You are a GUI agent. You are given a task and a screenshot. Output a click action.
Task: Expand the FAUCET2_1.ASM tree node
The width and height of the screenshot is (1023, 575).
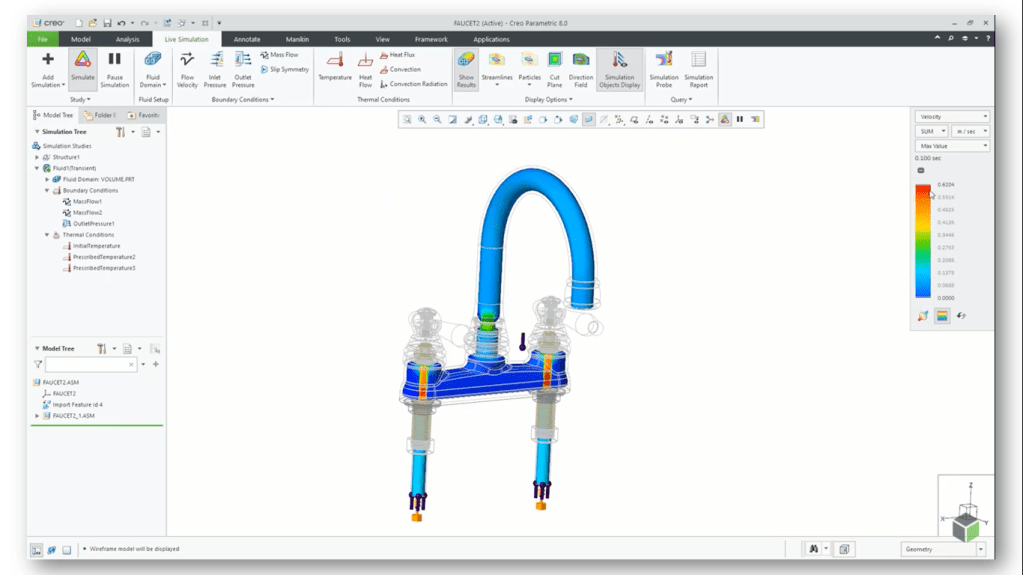[37, 416]
